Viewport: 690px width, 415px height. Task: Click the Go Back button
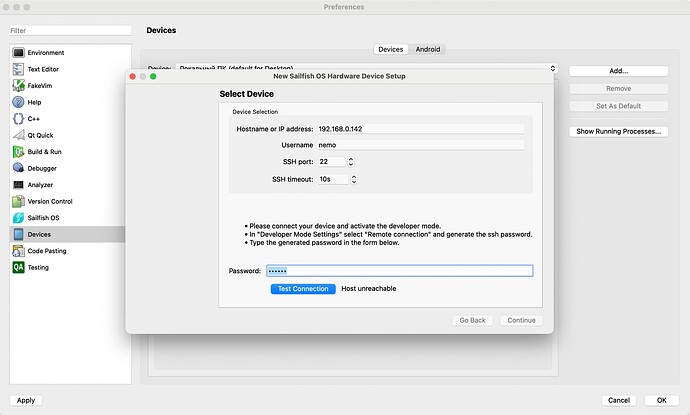473,320
